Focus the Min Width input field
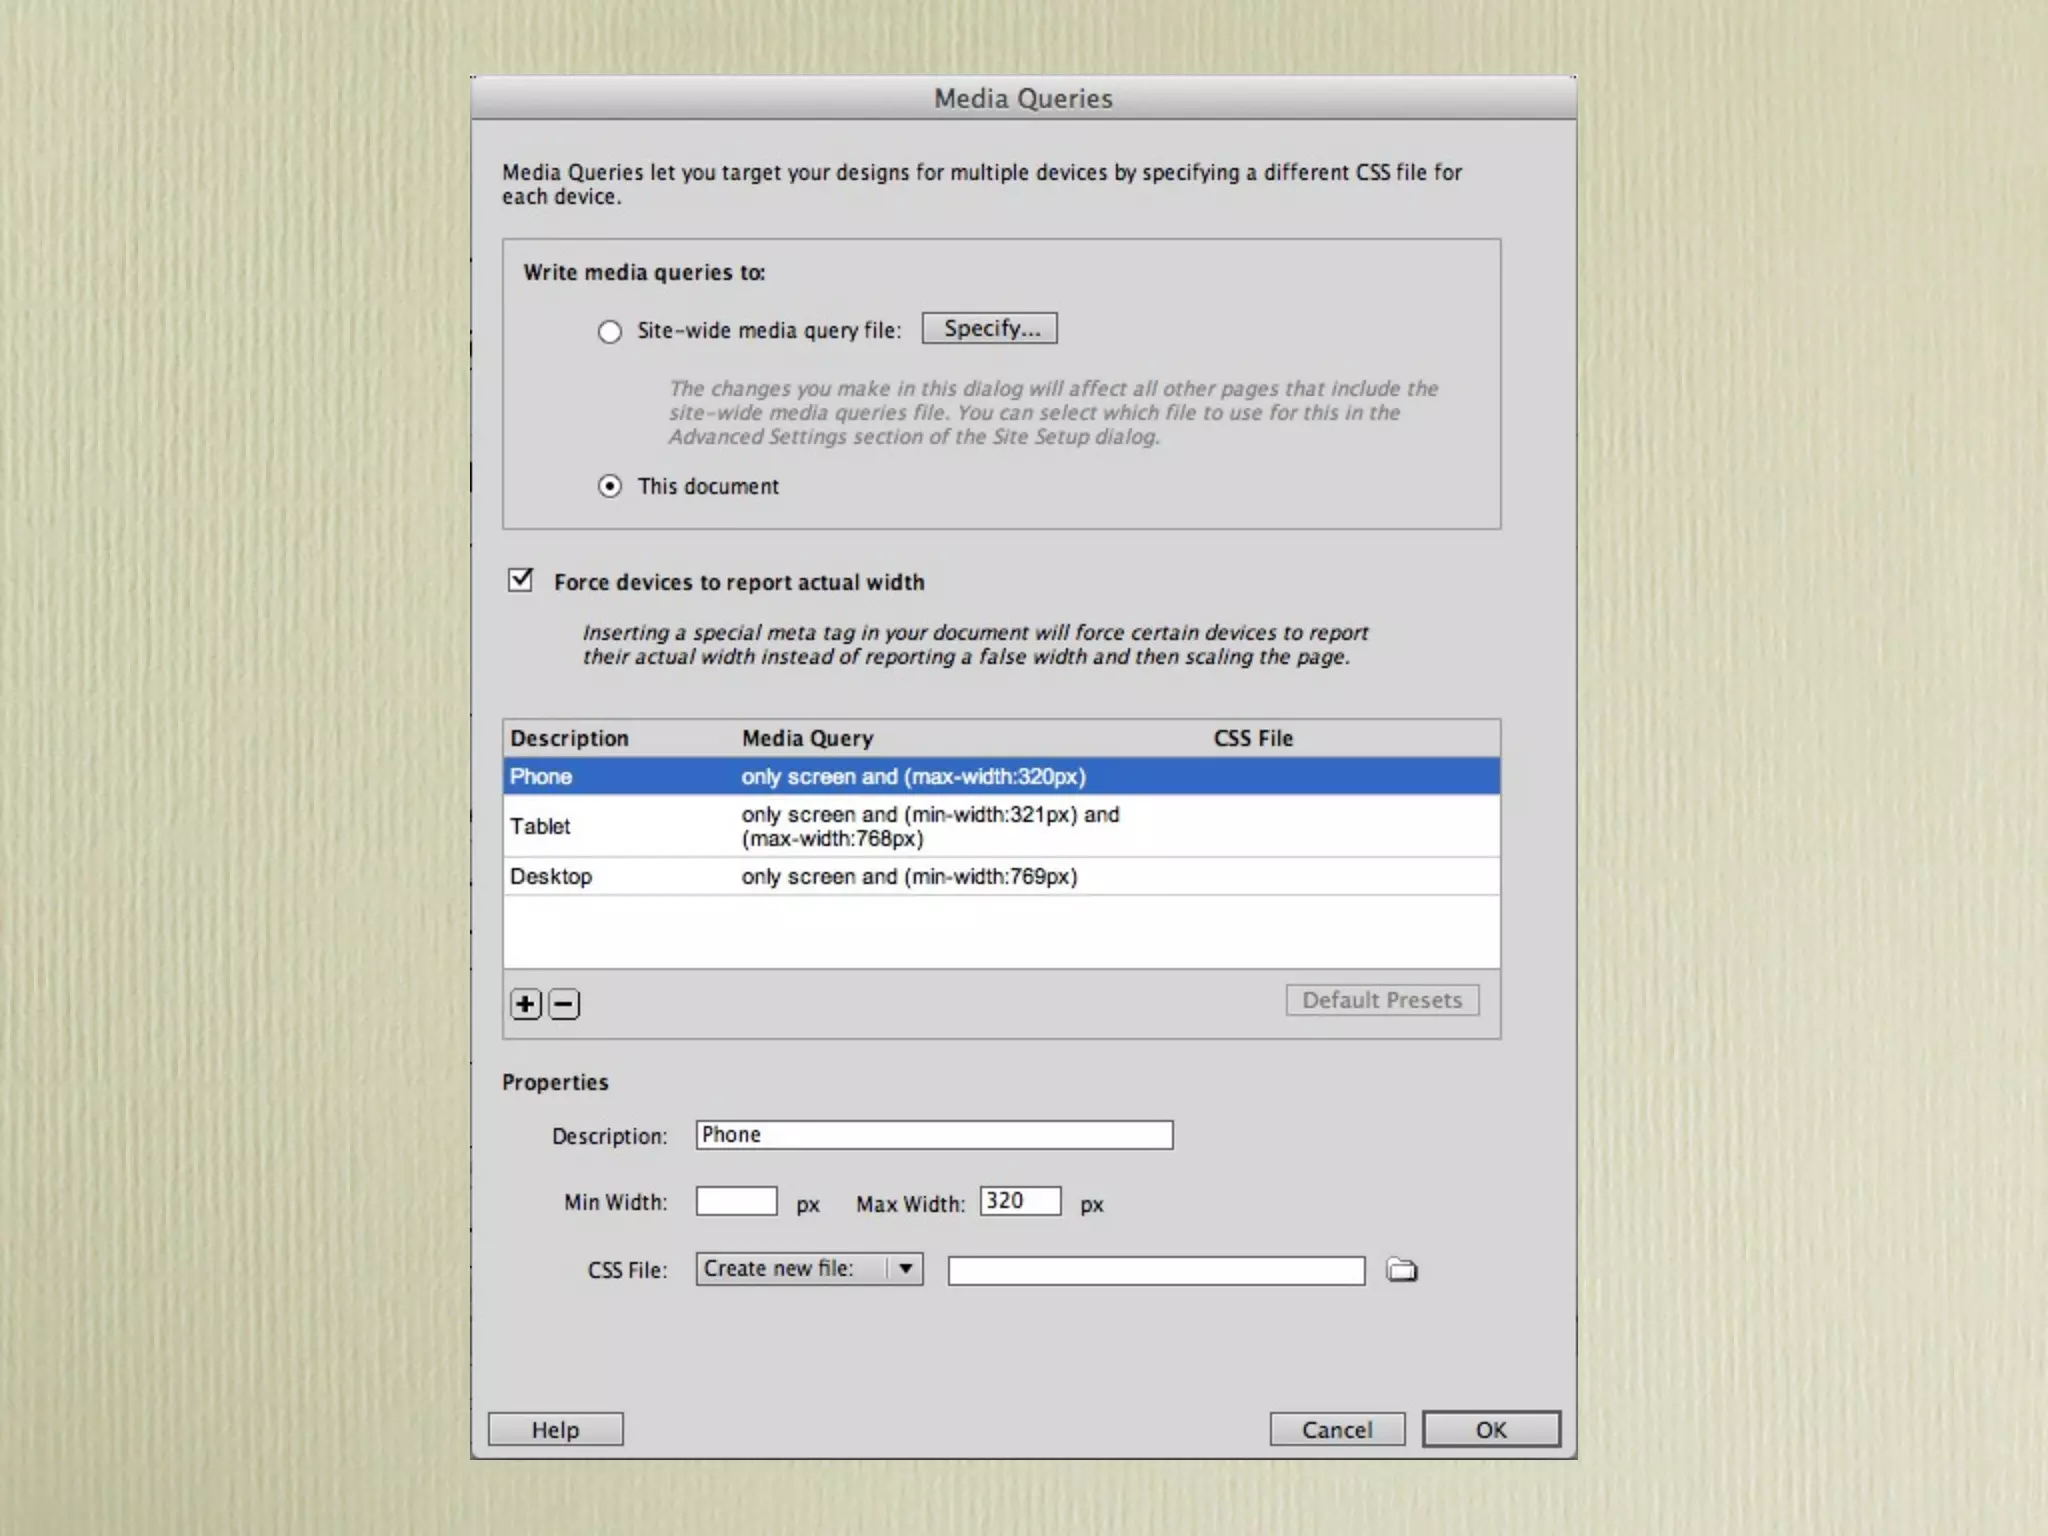This screenshot has height=1536, width=2048. pos(736,1201)
